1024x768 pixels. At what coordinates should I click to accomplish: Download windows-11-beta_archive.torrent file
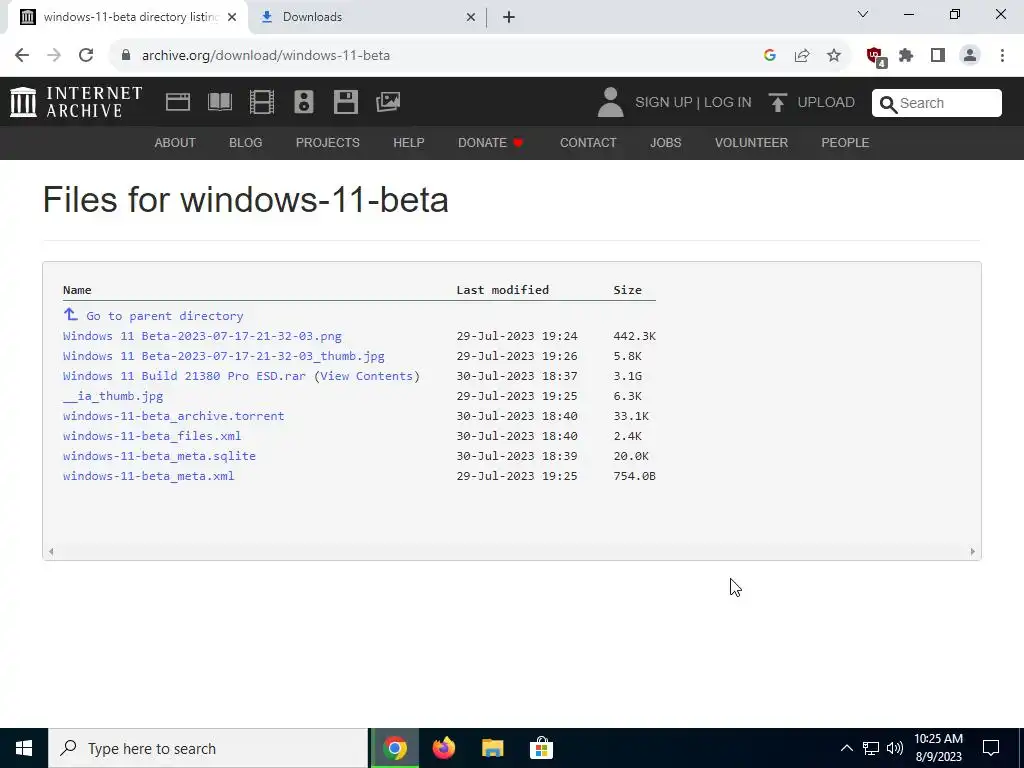[x=174, y=416]
